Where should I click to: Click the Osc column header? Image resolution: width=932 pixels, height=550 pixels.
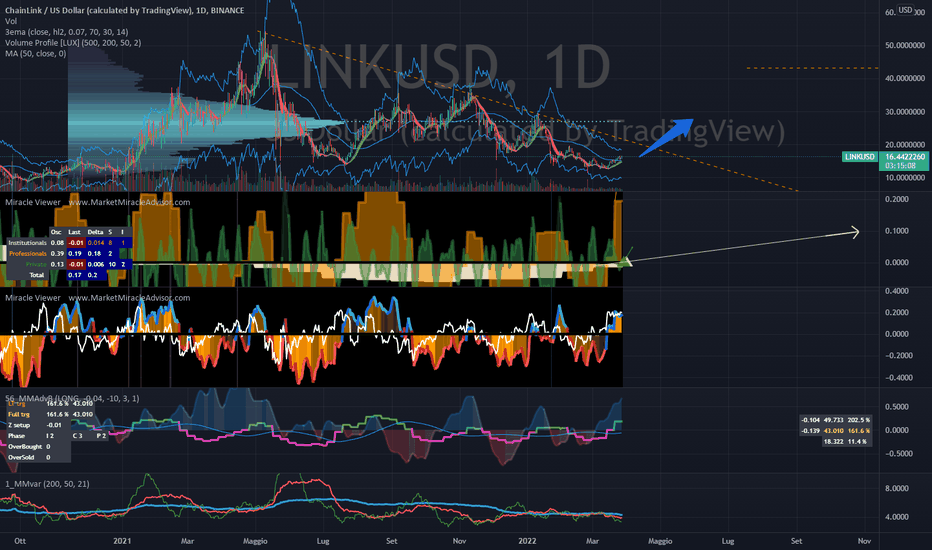[x=56, y=232]
